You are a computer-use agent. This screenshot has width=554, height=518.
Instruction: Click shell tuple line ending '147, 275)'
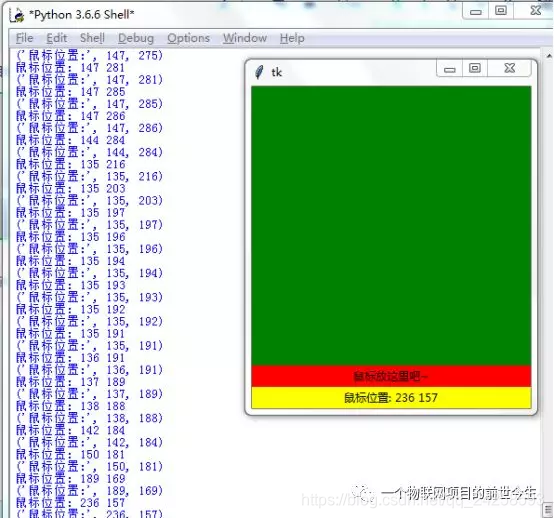[x=89, y=55]
